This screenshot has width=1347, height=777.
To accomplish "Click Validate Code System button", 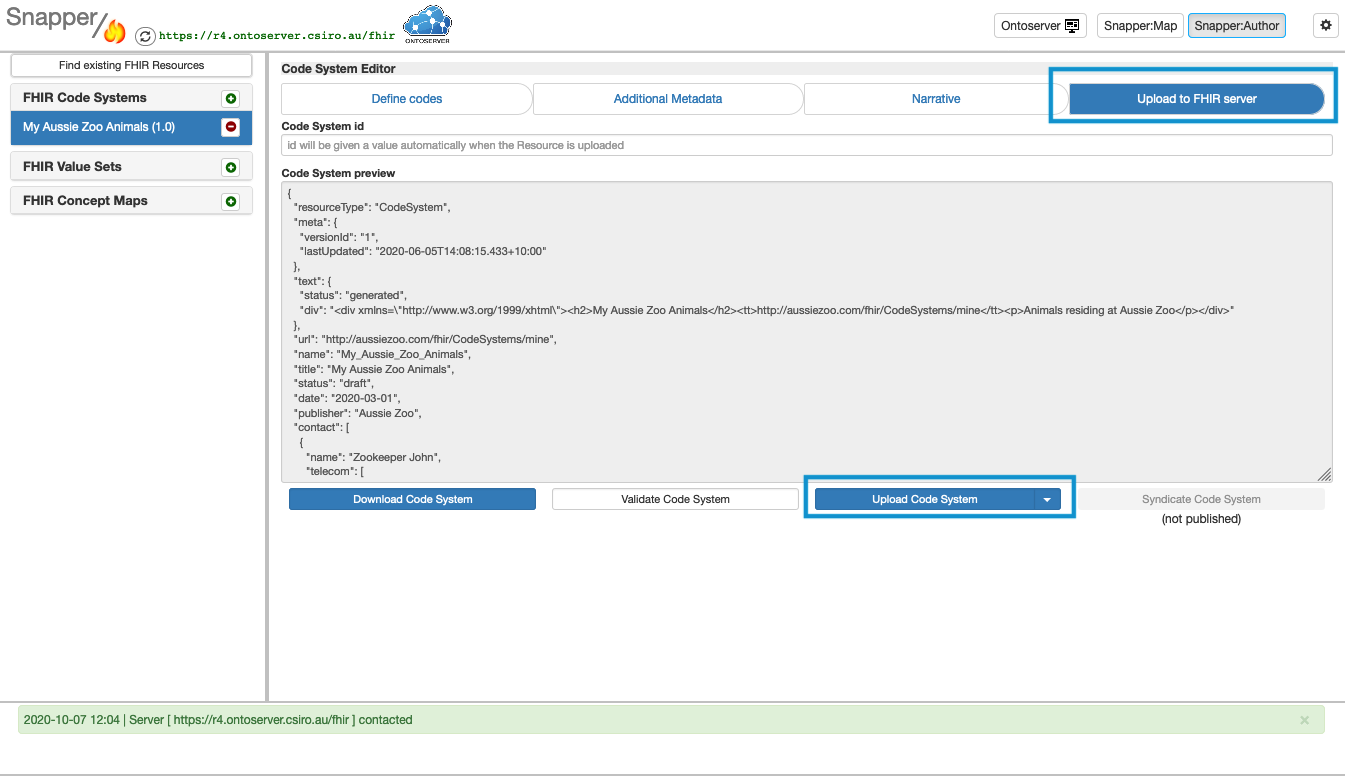I will 675,499.
